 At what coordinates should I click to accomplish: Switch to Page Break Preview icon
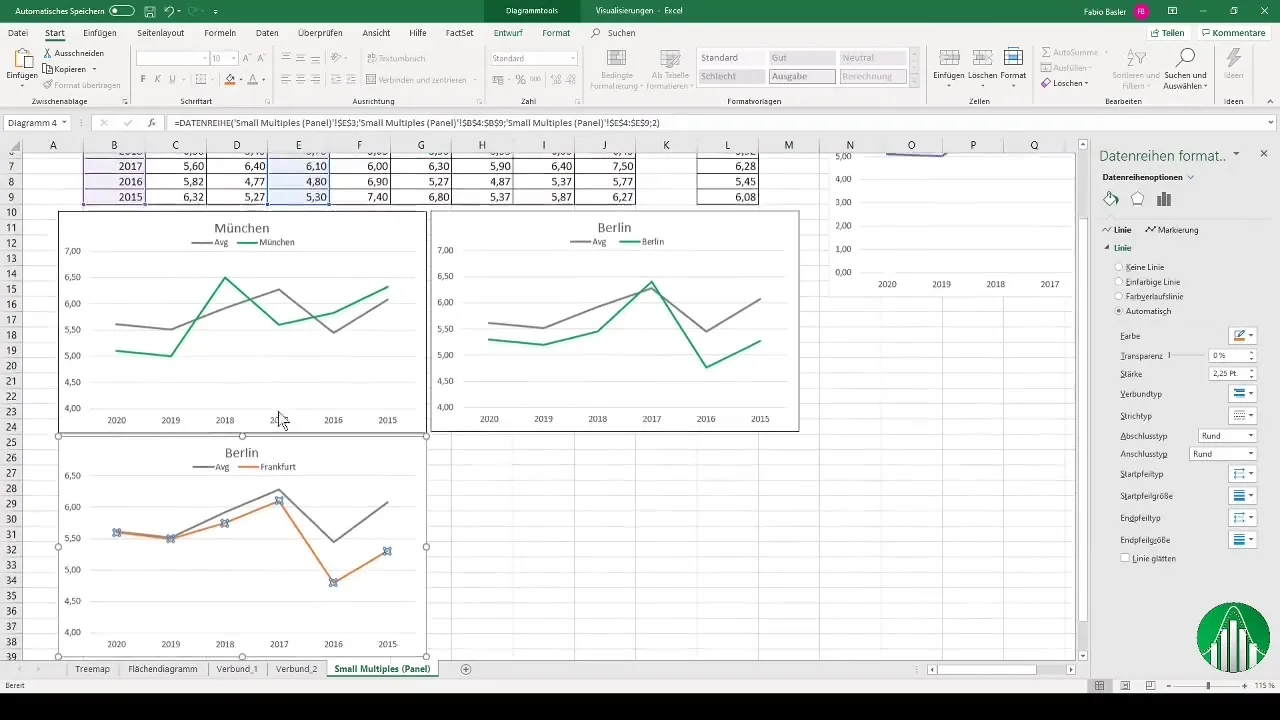click(x=1150, y=686)
